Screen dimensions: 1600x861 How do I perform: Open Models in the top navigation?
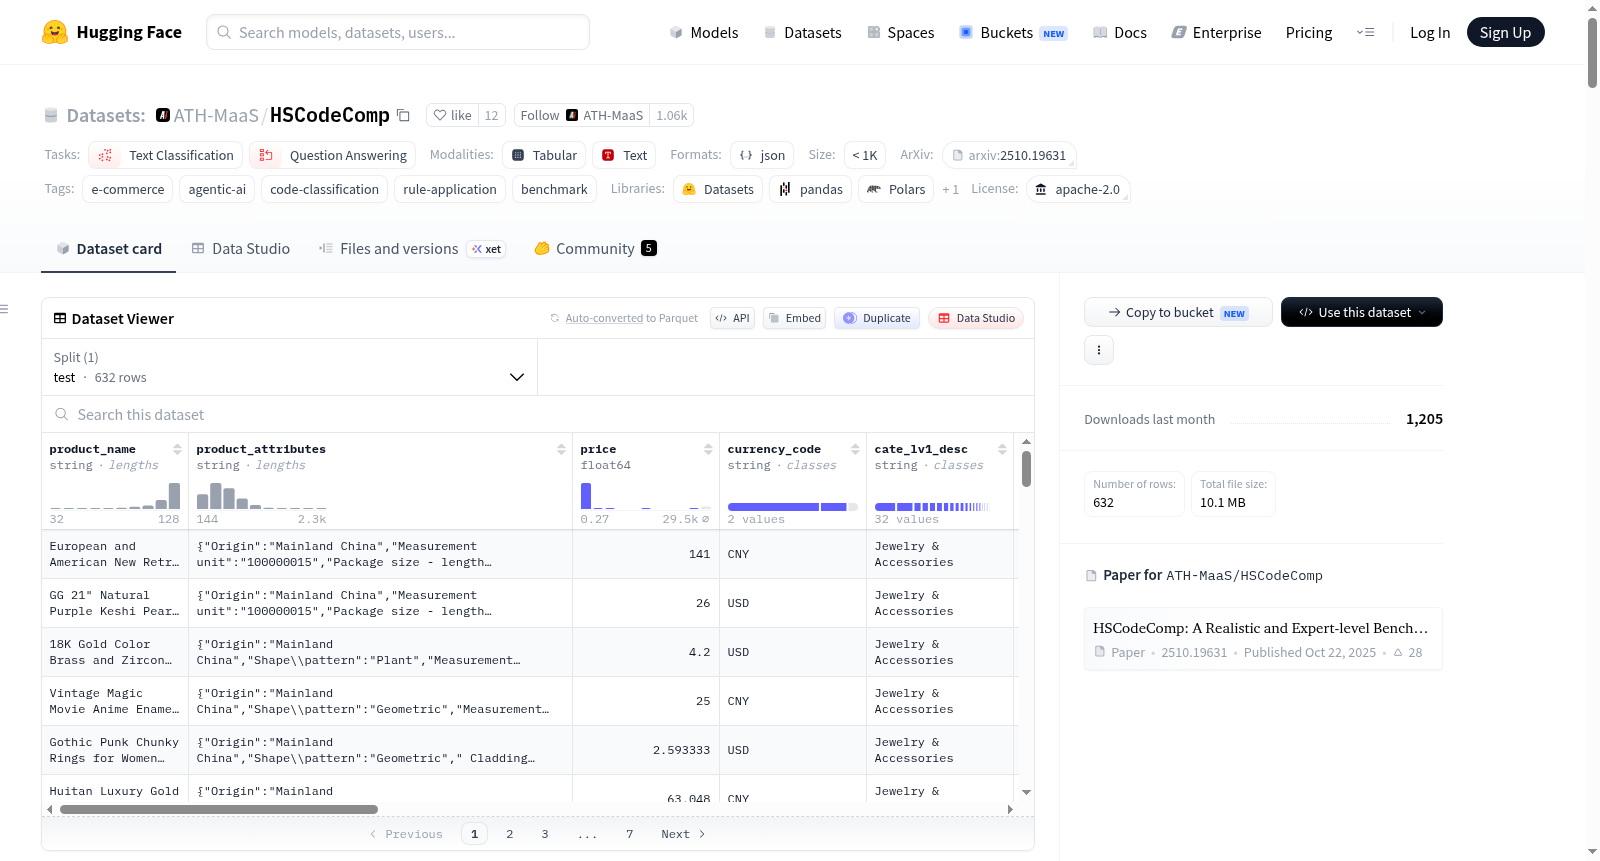click(x=704, y=32)
